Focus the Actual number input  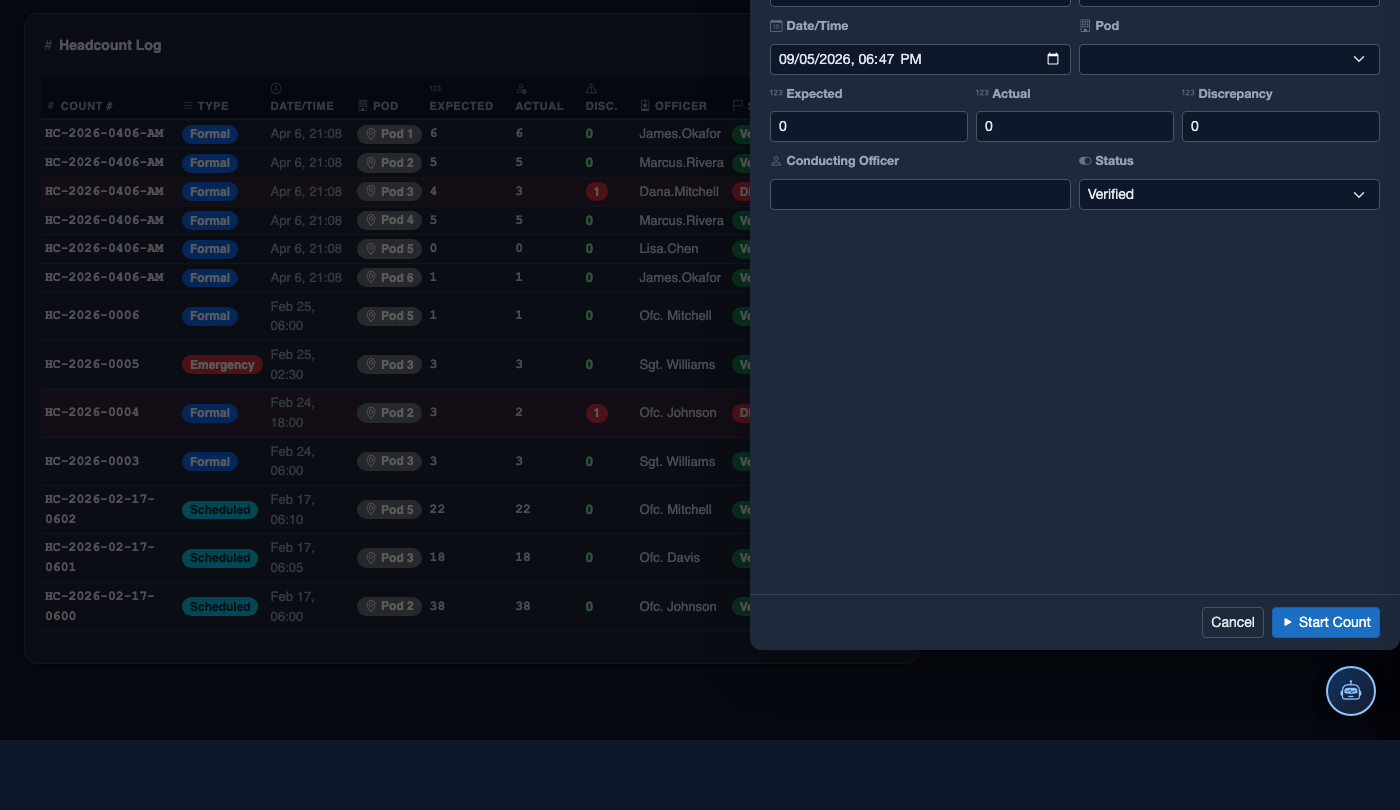click(1075, 126)
